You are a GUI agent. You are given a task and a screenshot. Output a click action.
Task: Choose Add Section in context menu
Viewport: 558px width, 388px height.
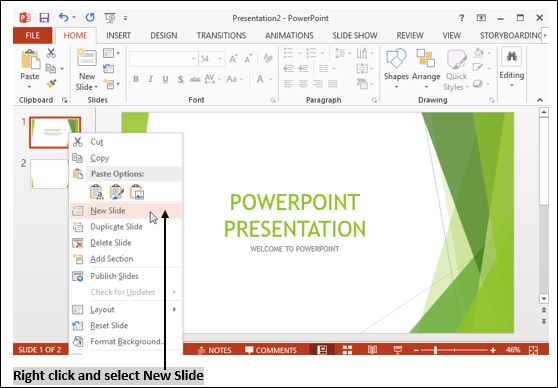126,259
